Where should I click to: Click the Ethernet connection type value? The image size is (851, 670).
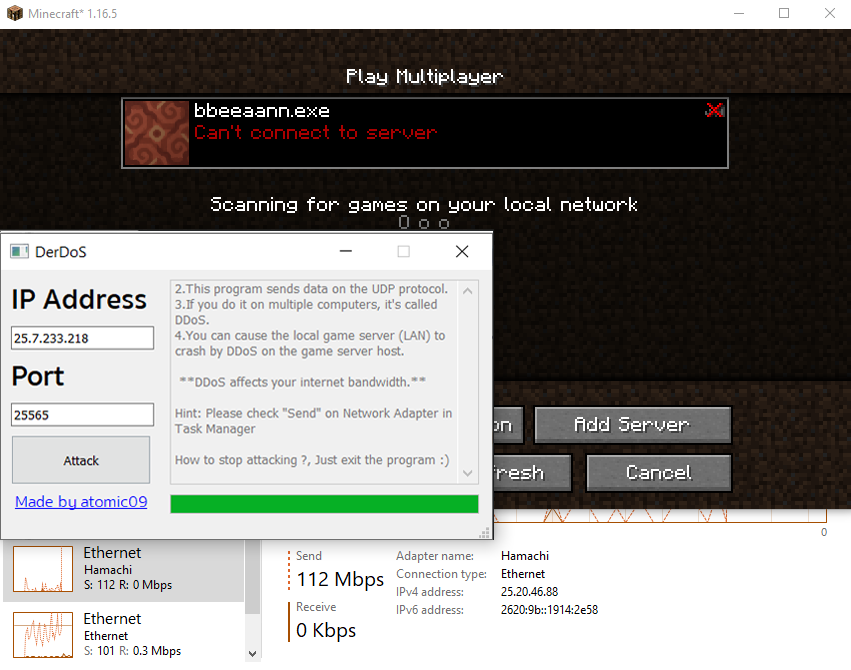523,574
